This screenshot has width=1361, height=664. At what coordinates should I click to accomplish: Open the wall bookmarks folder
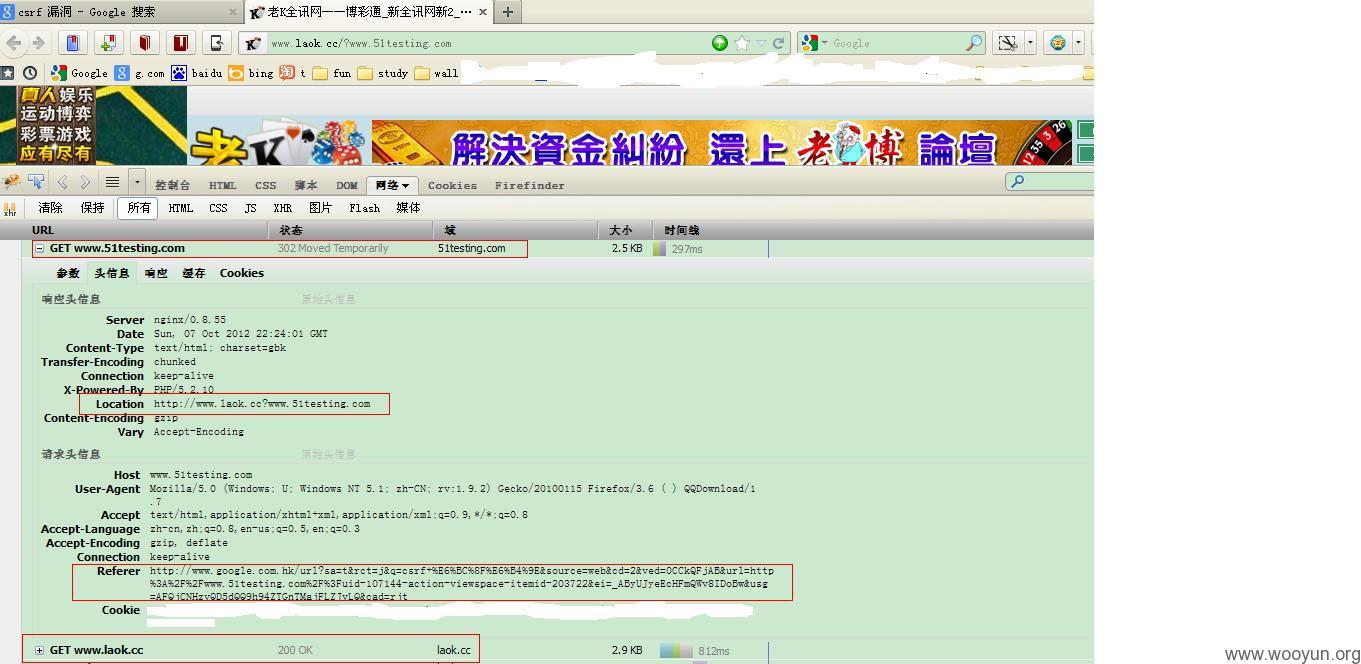tap(436, 73)
